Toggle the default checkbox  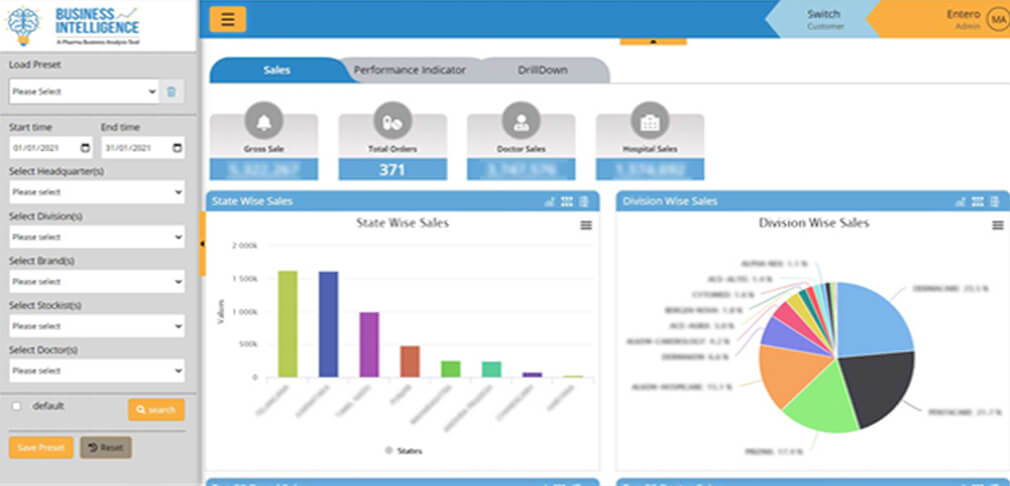[x=16, y=406]
